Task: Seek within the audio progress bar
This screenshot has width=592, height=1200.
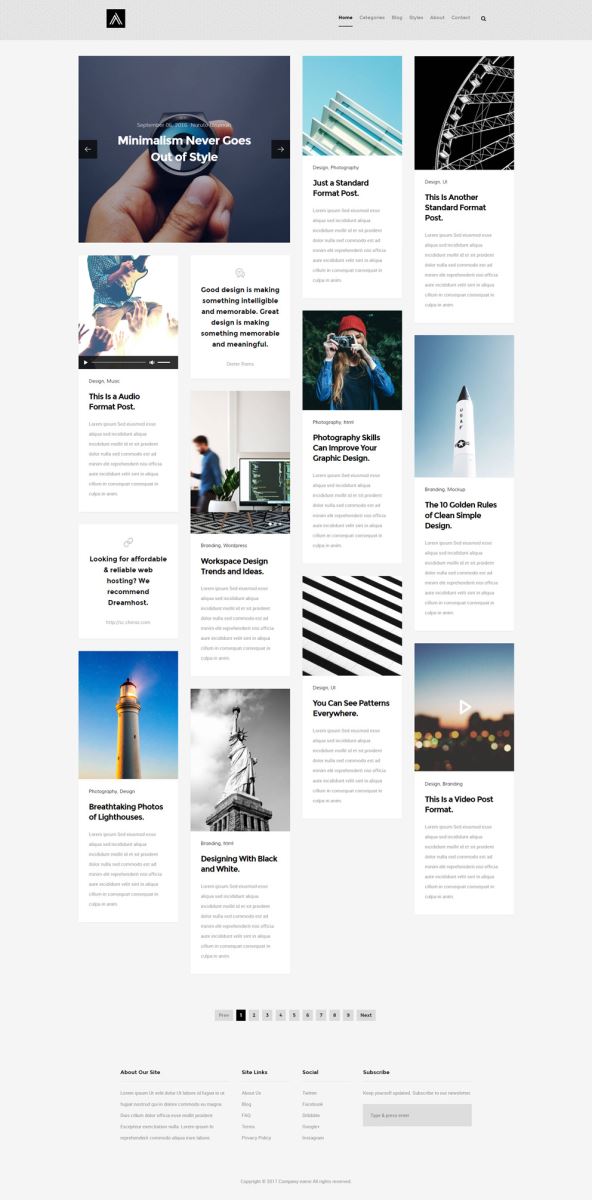Action: [119, 362]
